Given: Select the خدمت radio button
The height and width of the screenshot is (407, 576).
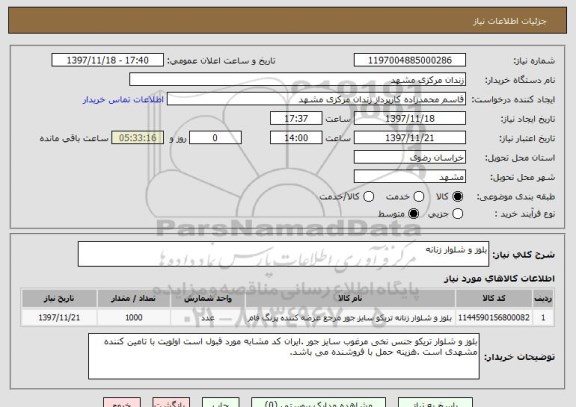Looking at the screenshot, I should 419,197.
